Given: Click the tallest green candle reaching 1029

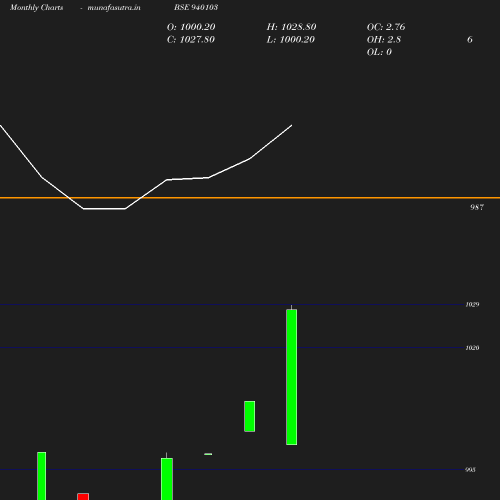Looking at the screenshot, I should click(x=291, y=377).
